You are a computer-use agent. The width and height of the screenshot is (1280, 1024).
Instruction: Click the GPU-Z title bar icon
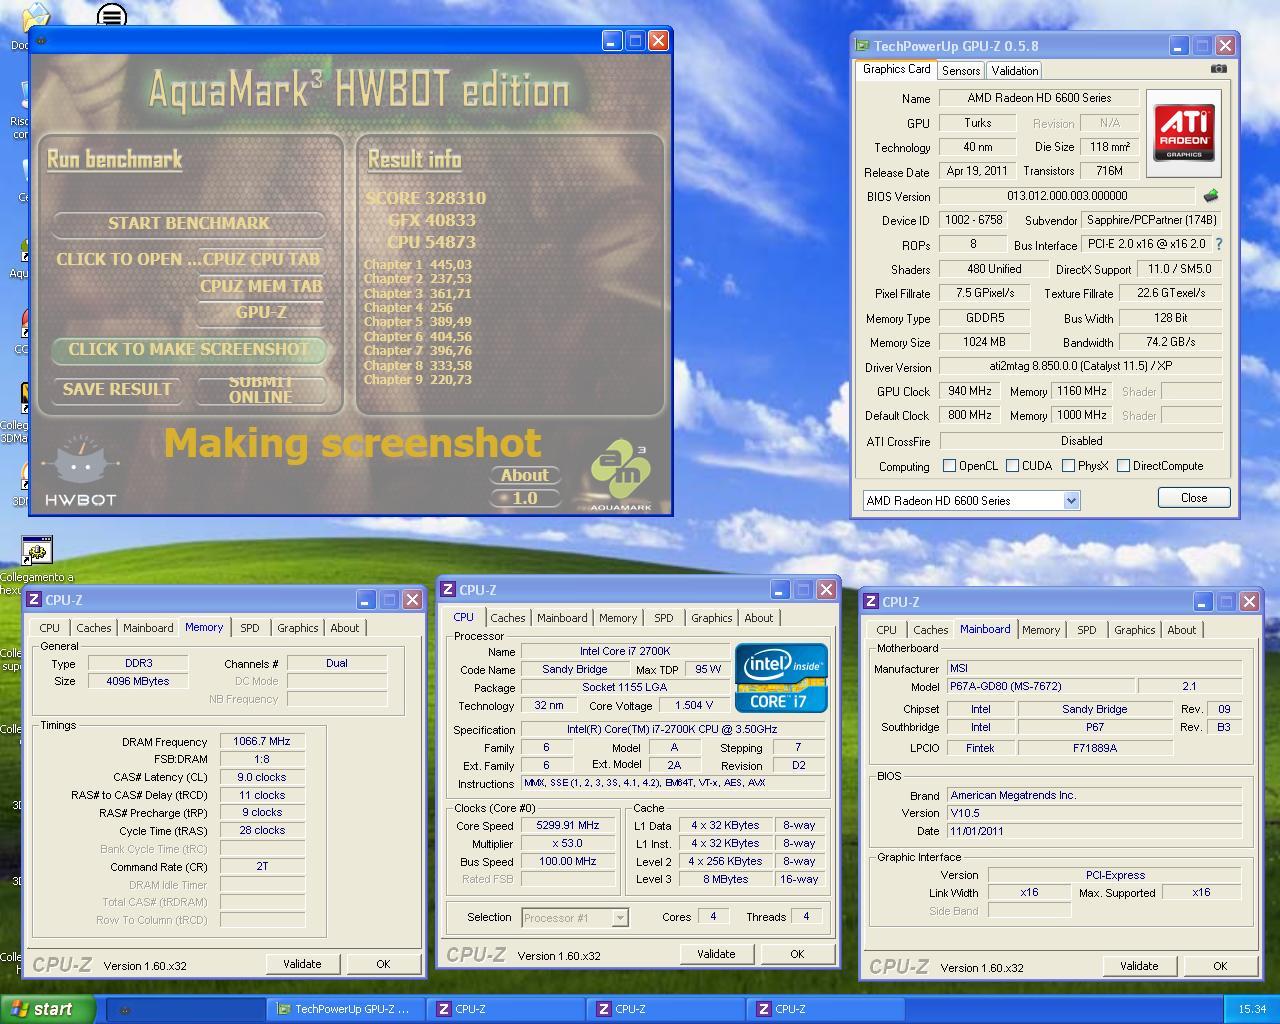[x=862, y=46]
